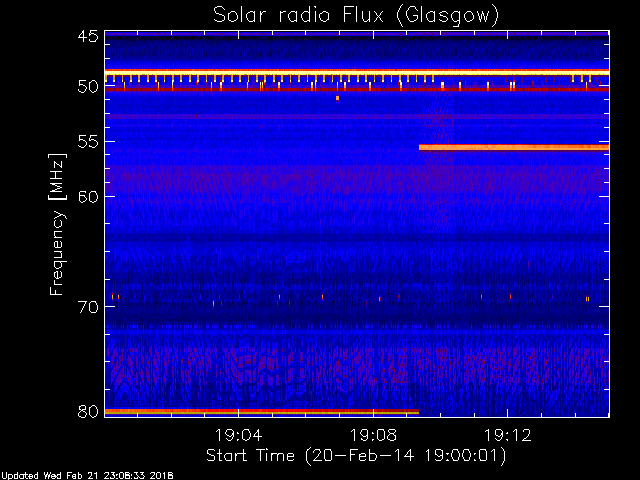Select the 19:04 time tick label
The width and height of the screenshot is (640, 480).
238,435
